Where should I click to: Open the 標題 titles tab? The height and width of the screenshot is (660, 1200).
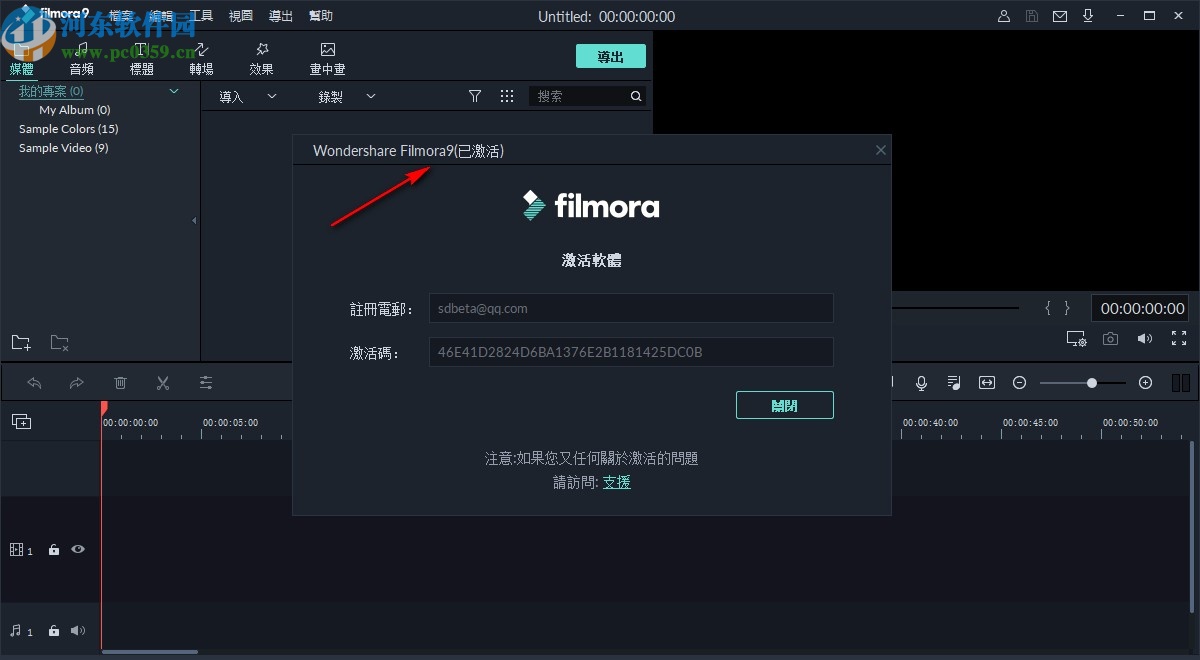[142, 59]
